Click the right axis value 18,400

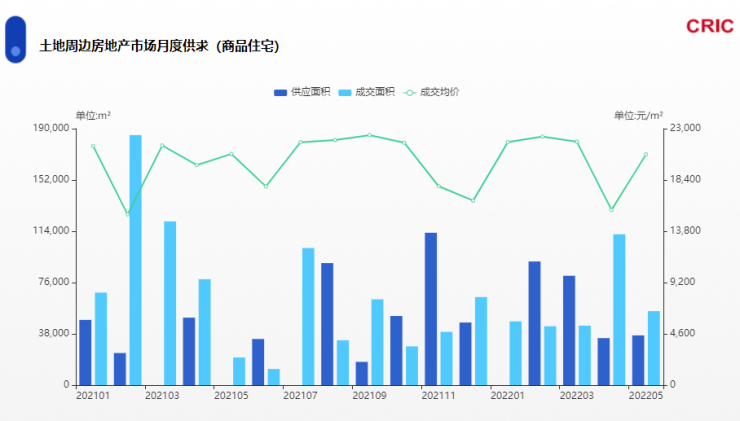pos(685,179)
